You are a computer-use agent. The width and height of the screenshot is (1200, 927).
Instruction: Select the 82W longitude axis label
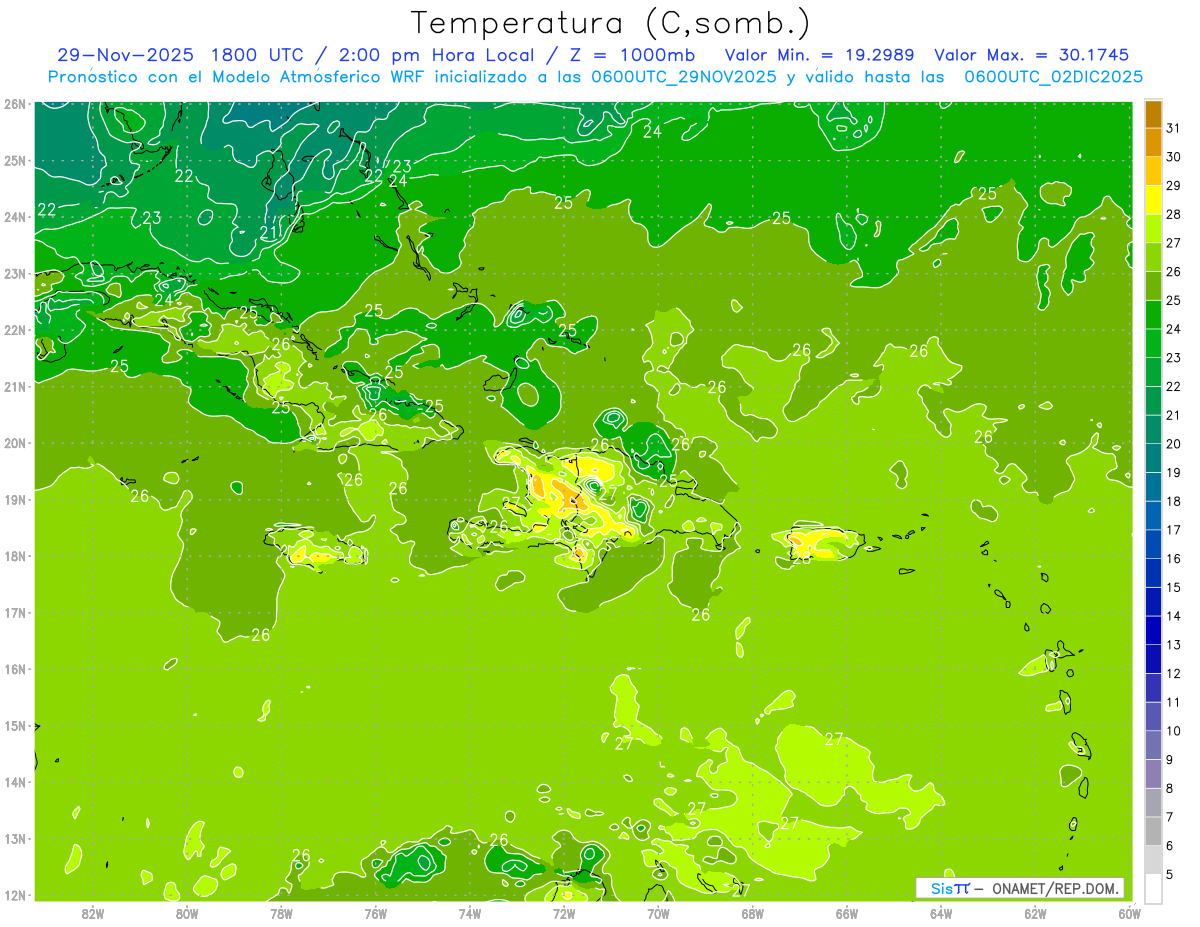pyautogui.click(x=93, y=913)
